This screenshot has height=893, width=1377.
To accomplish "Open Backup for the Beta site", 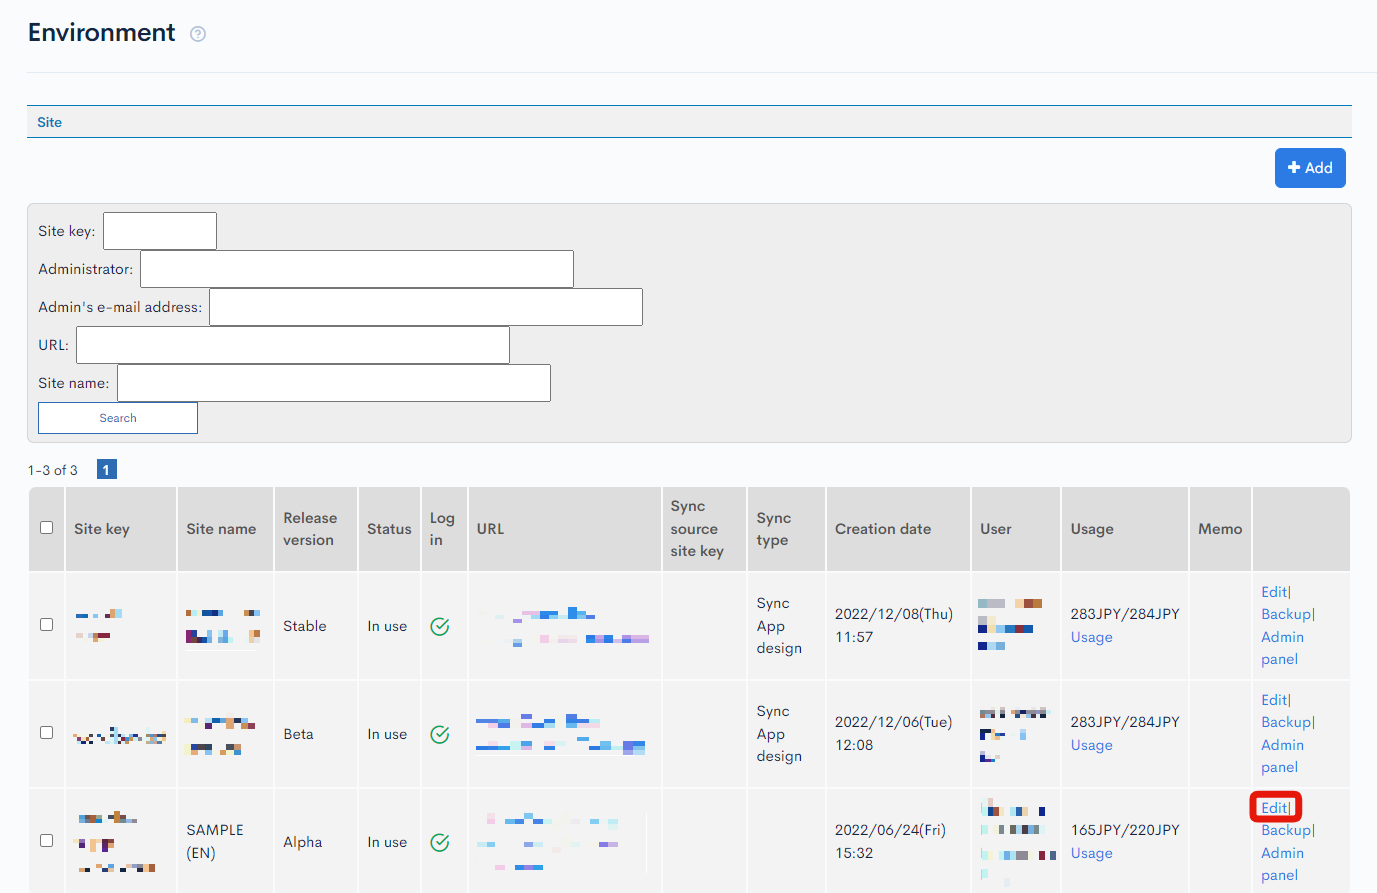I will [1286, 723].
